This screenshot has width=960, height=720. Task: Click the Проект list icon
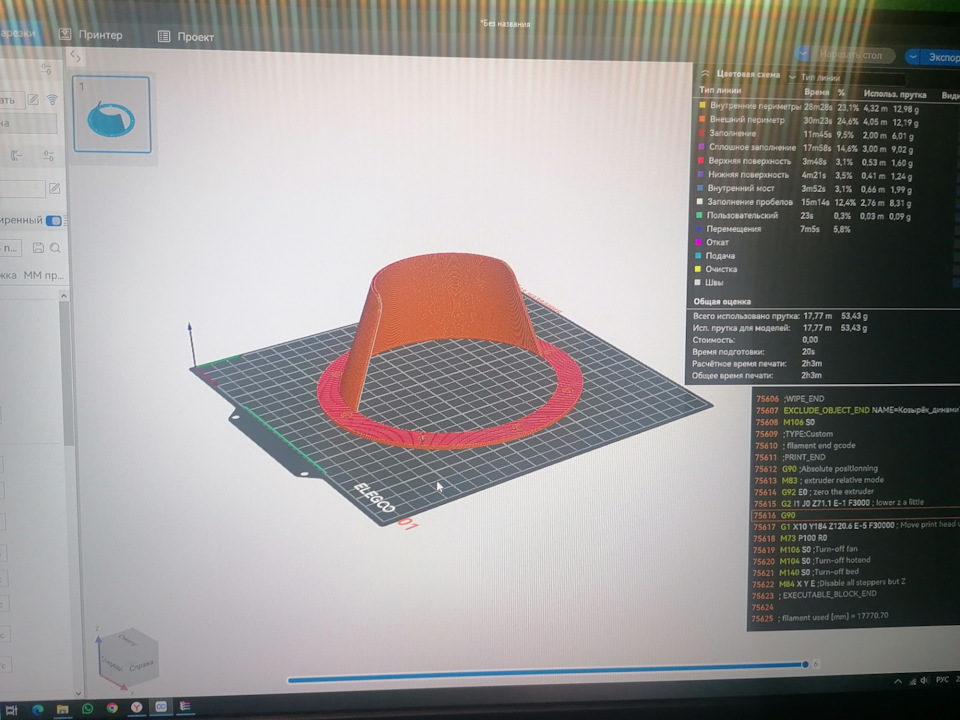[x=164, y=37]
